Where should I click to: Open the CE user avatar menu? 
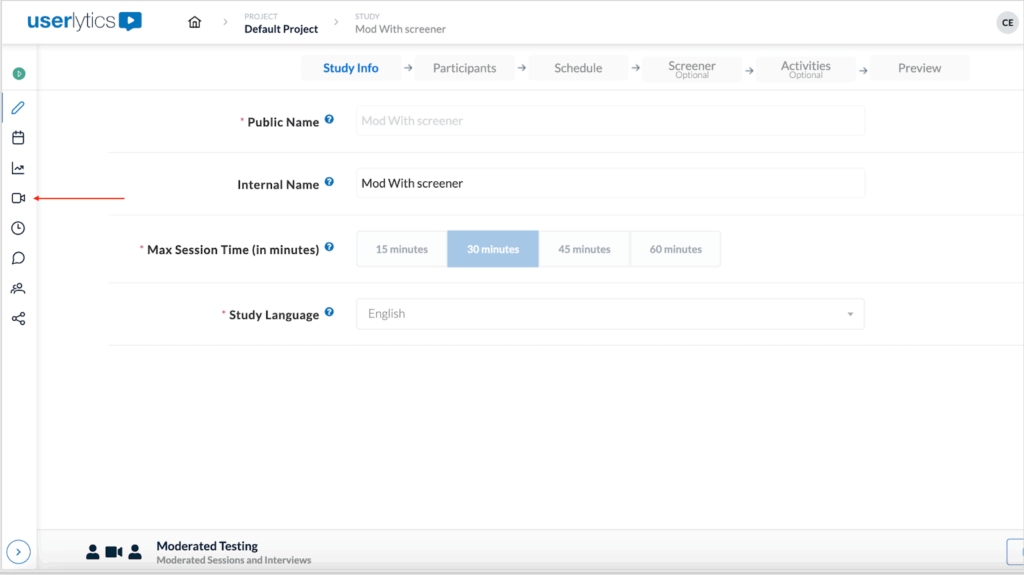click(1007, 22)
